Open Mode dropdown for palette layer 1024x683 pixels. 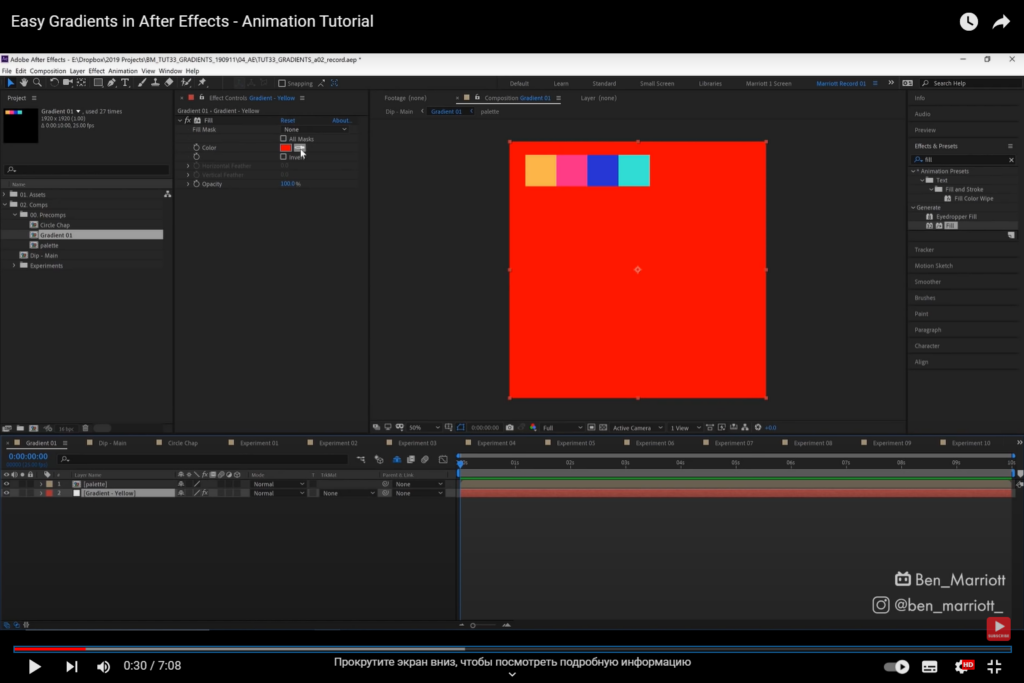tap(279, 484)
